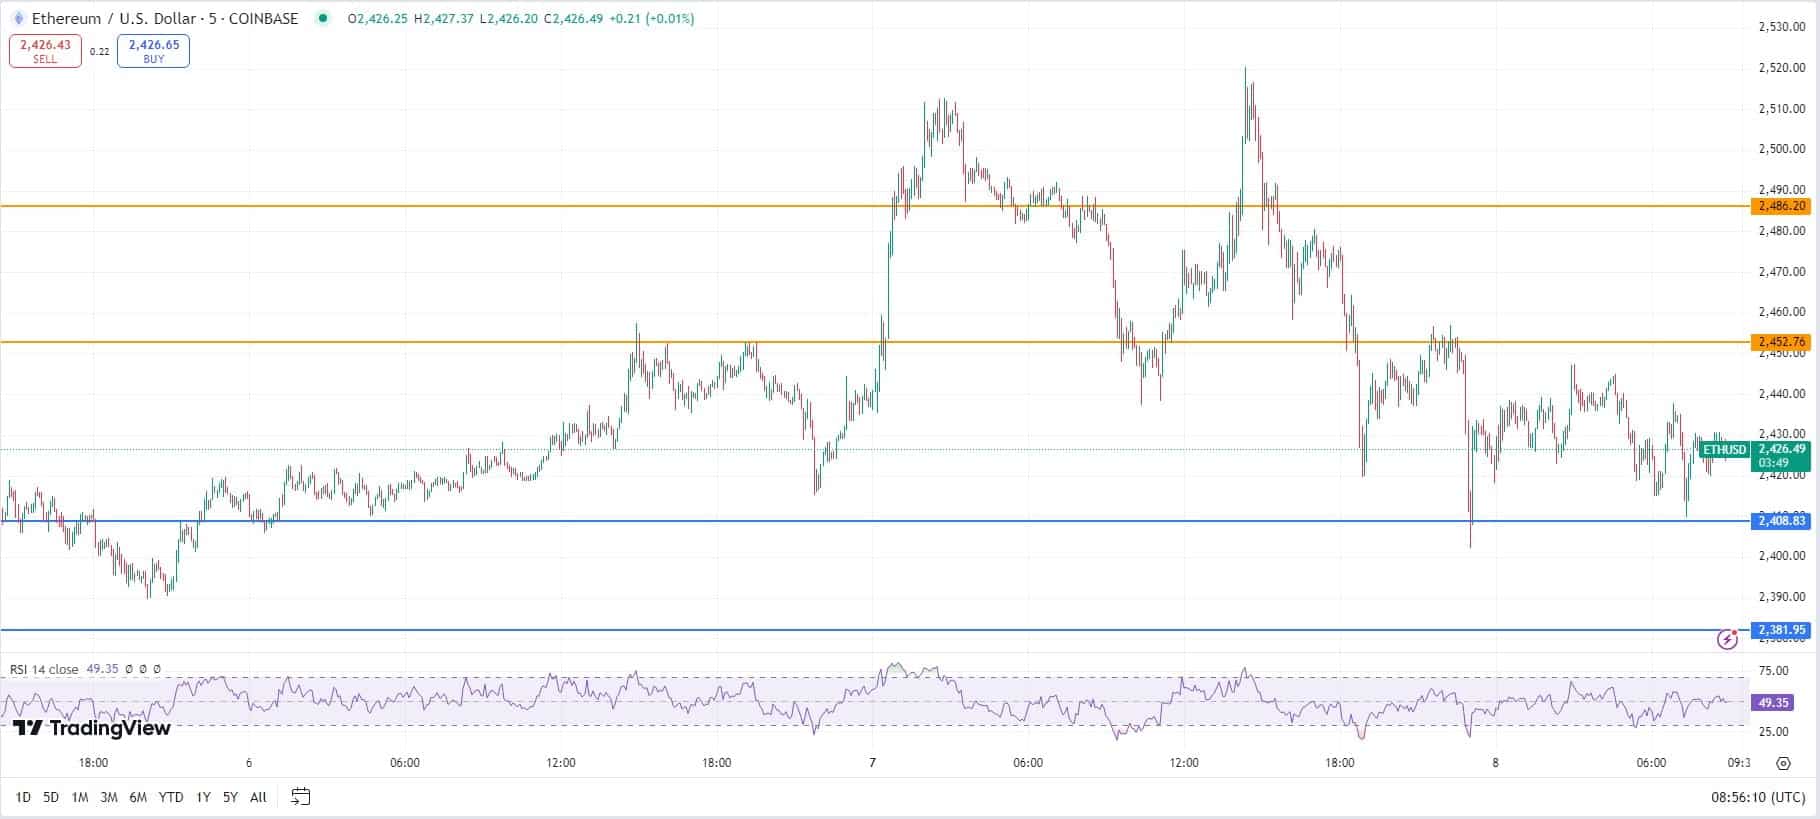Select the 5D date range
1820x819 pixels.
51,797
